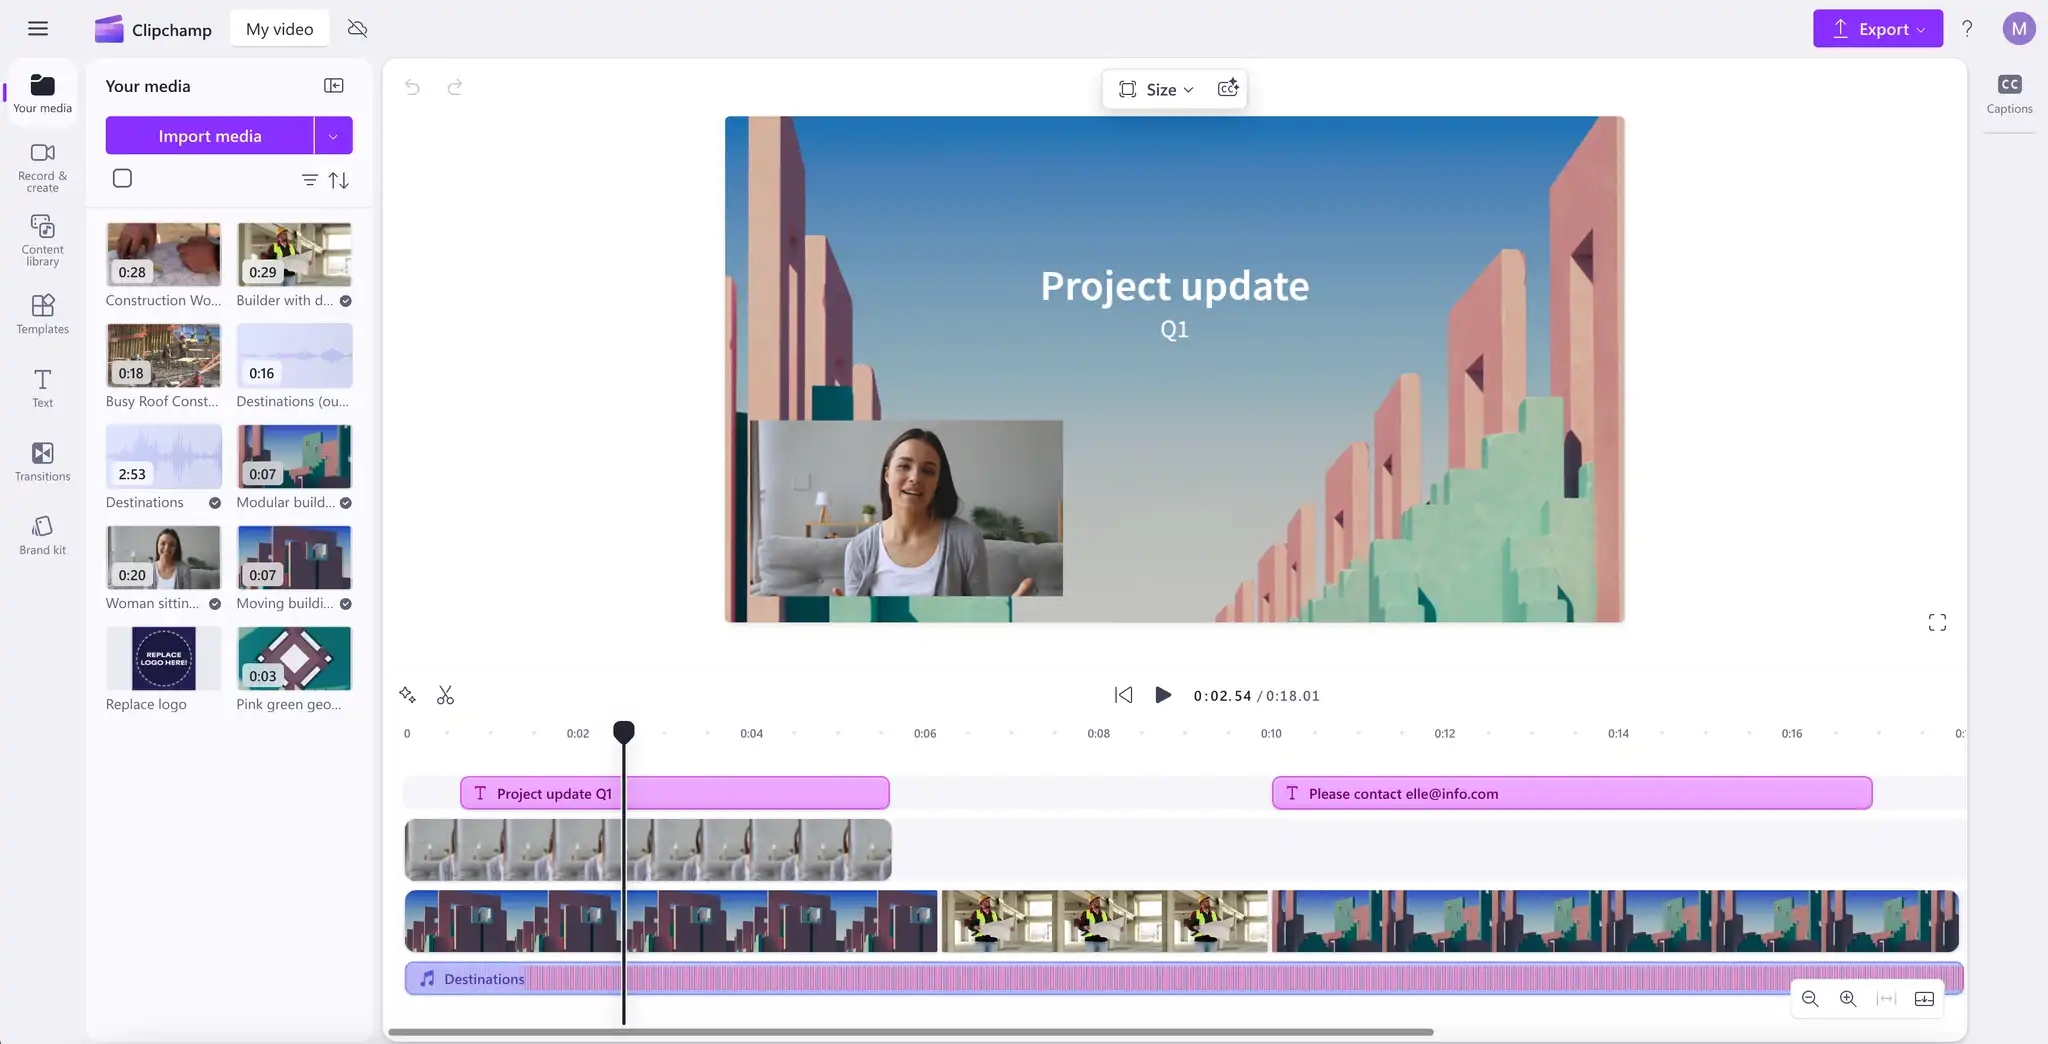Image resolution: width=2048 pixels, height=1044 pixels.
Task: Click the split scissors icon
Action: coord(445,695)
